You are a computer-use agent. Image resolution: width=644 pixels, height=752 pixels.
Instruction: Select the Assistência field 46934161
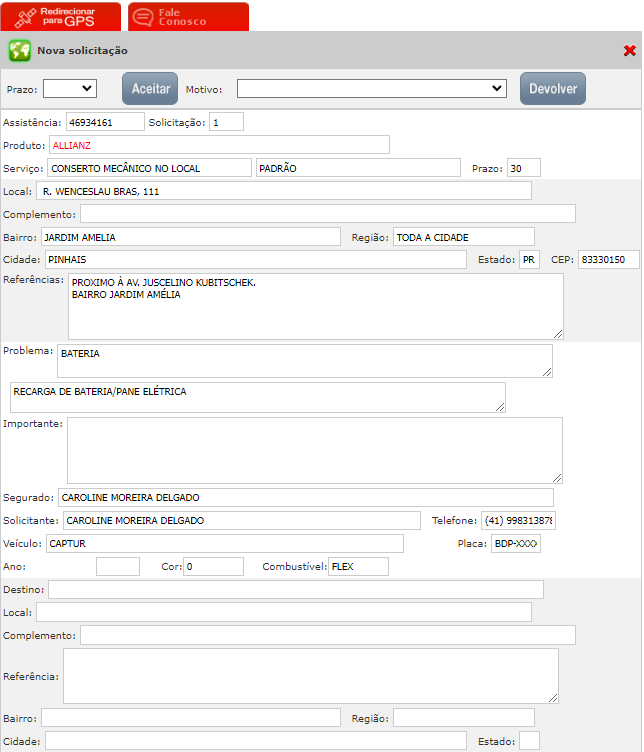pos(105,122)
